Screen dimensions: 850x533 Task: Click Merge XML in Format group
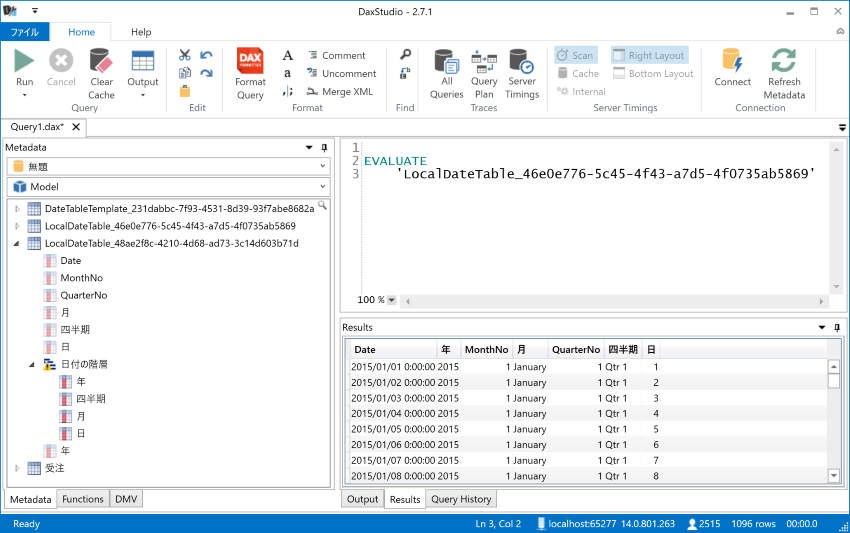[340, 92]
